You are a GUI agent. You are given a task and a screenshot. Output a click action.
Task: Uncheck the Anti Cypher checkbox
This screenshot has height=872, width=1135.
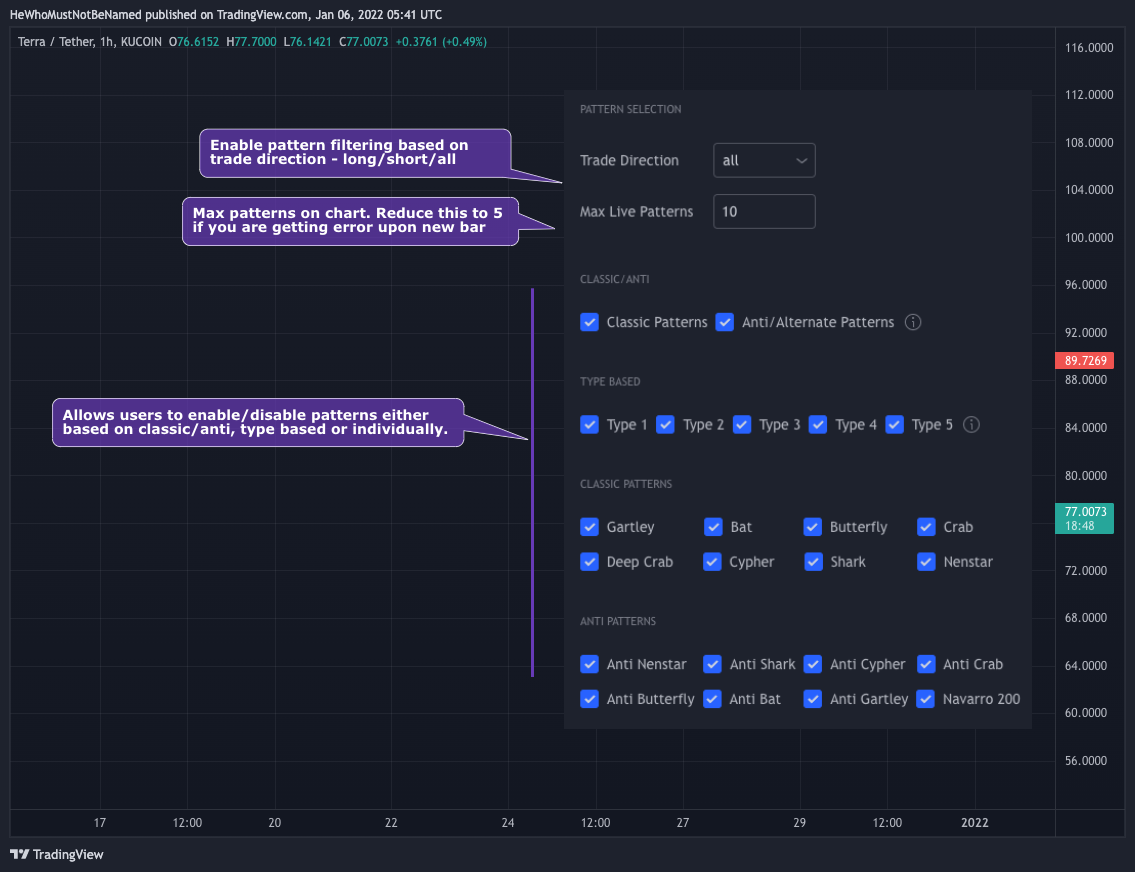[x=813, y=664]
